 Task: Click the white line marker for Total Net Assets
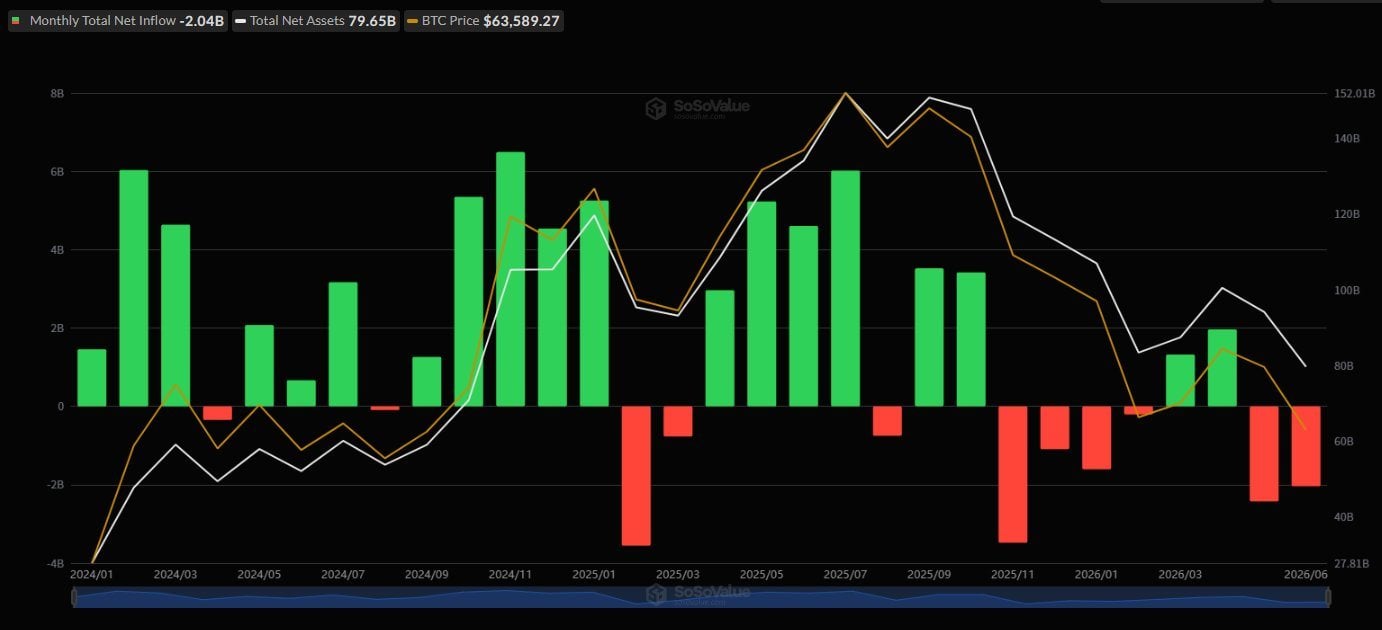[241, 20]
